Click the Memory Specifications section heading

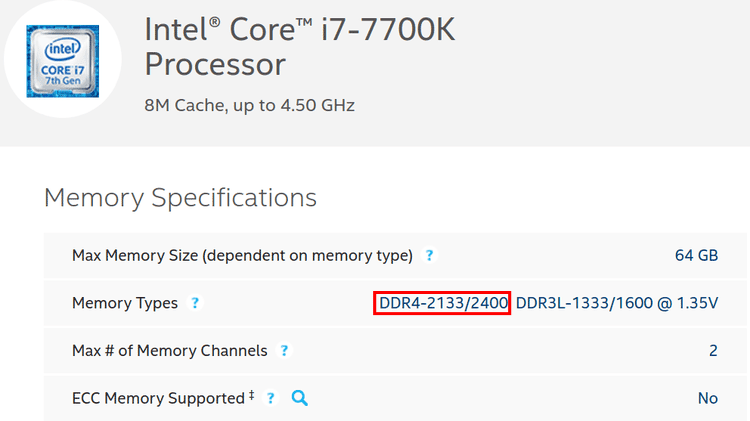[180, 198]
